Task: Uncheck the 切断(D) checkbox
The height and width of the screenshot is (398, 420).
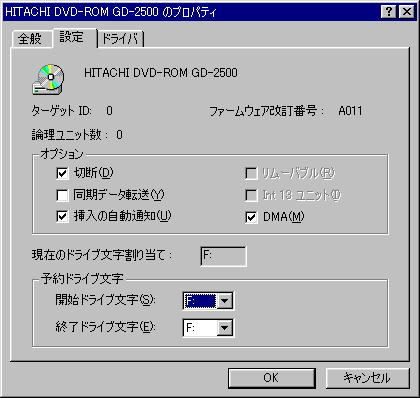Action: pos(62,173)
